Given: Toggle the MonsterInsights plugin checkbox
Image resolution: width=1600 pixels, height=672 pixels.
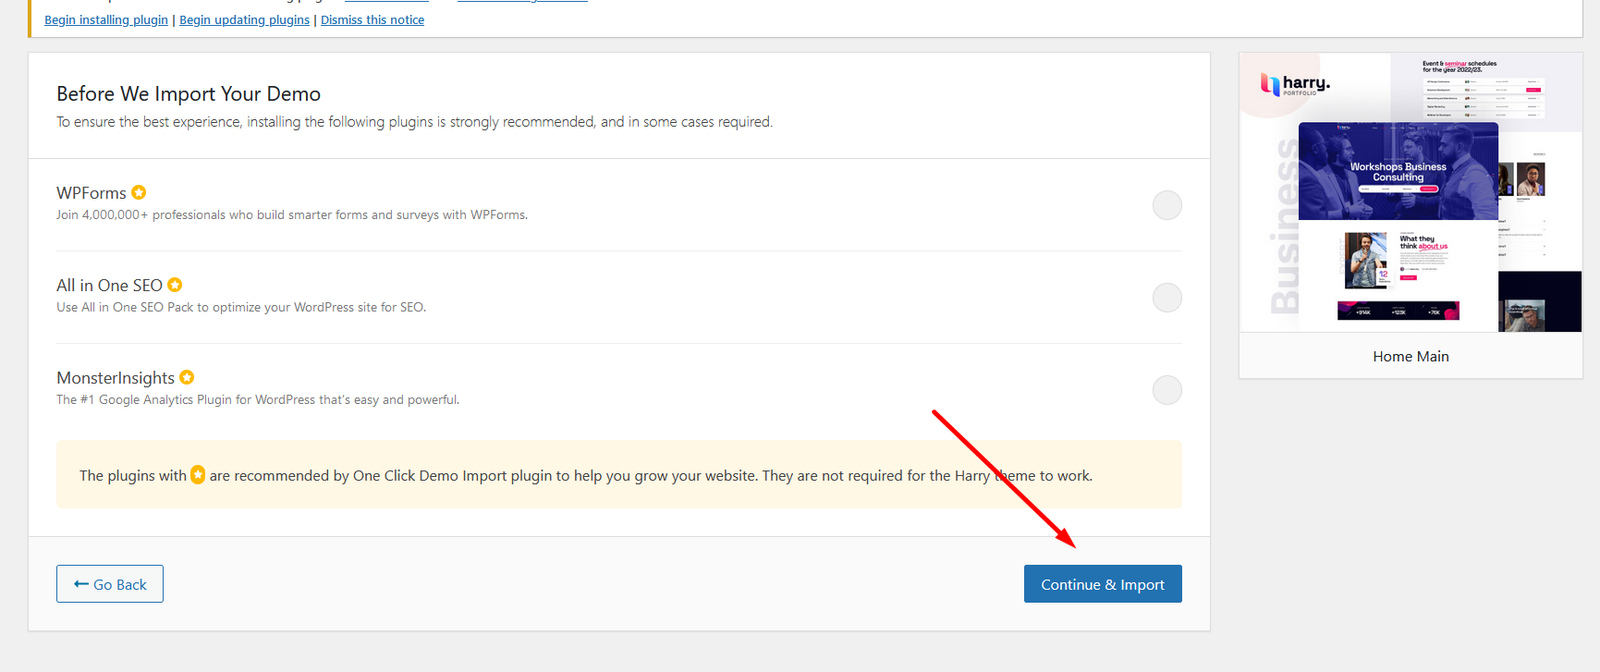Looking at the screenshot, I should point(1167,390).
